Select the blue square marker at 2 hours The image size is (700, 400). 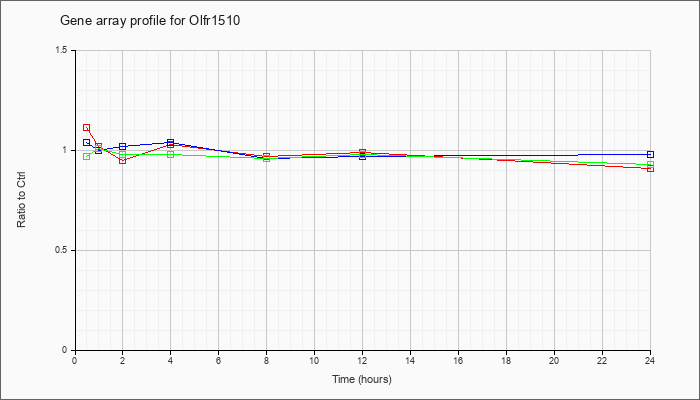123,146
